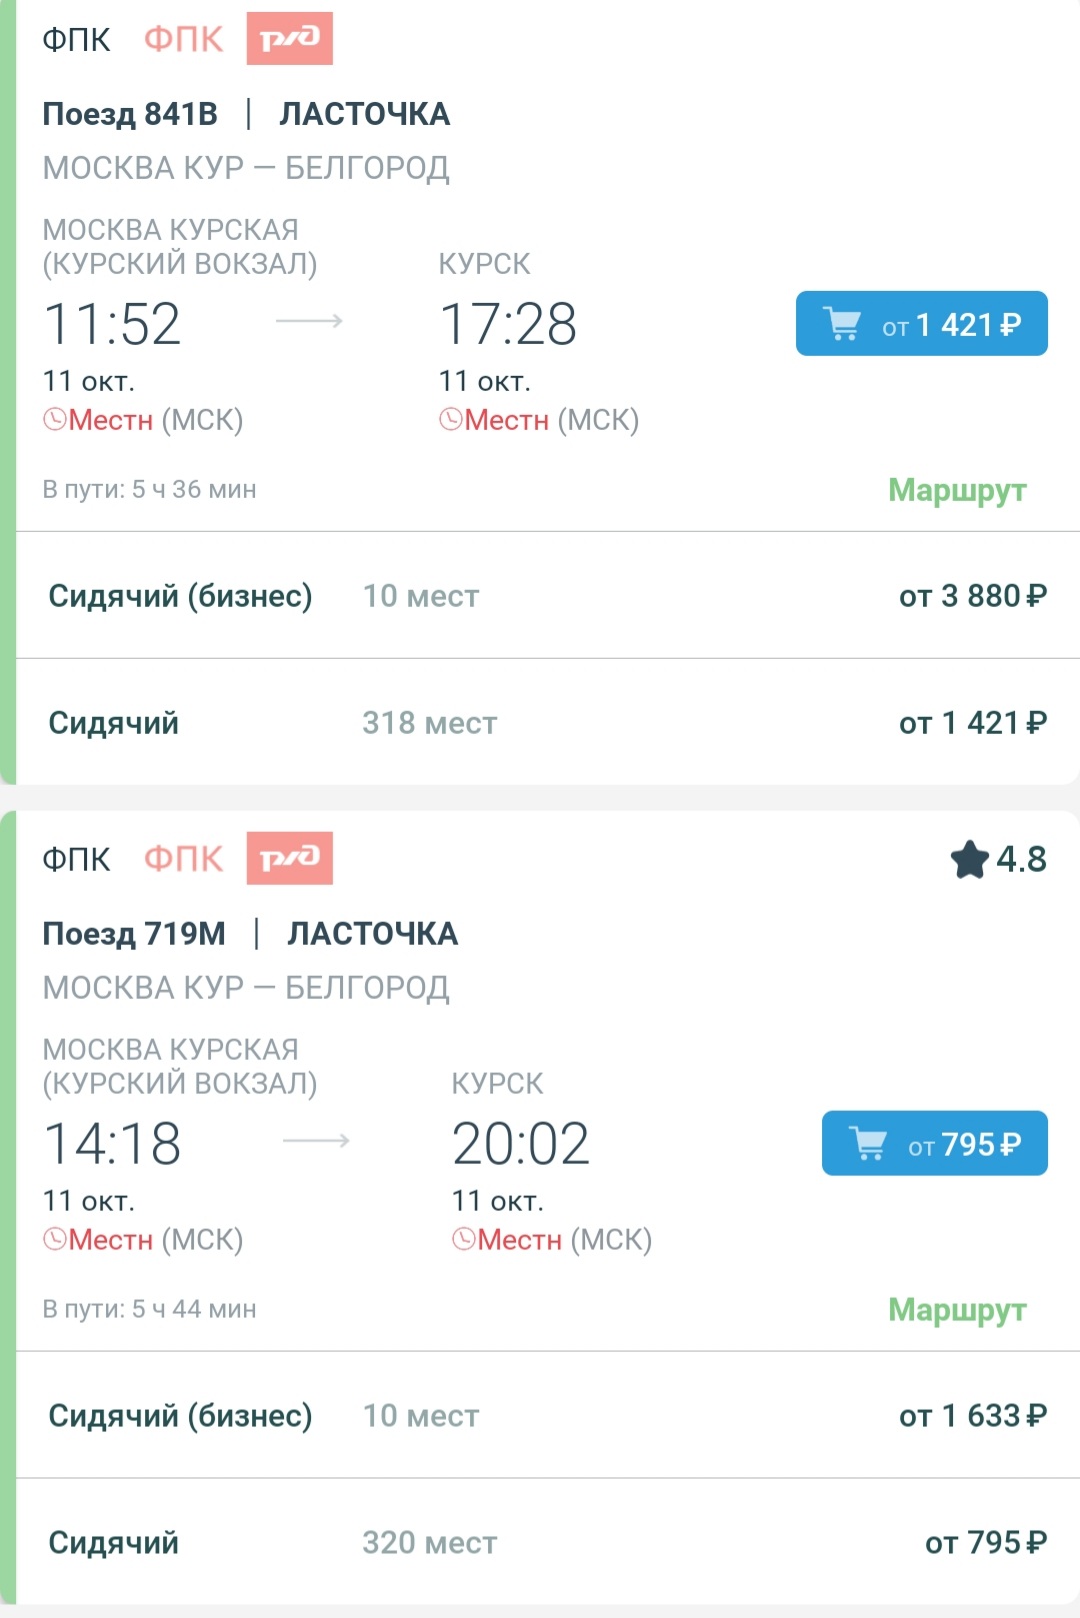Screen dimensions: 1080x1618
Task: Tap the star rating icon 4.8
Action: pyautogui.click(x=970, y=860)
